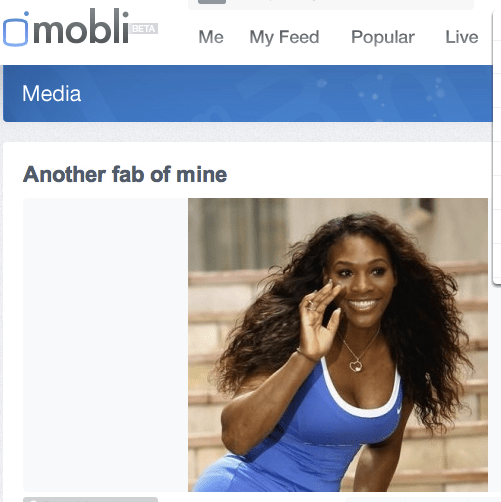The height and width of the screenshot is (502, 501).
Task: Click the title Another fab of mine
Action: 125,174
